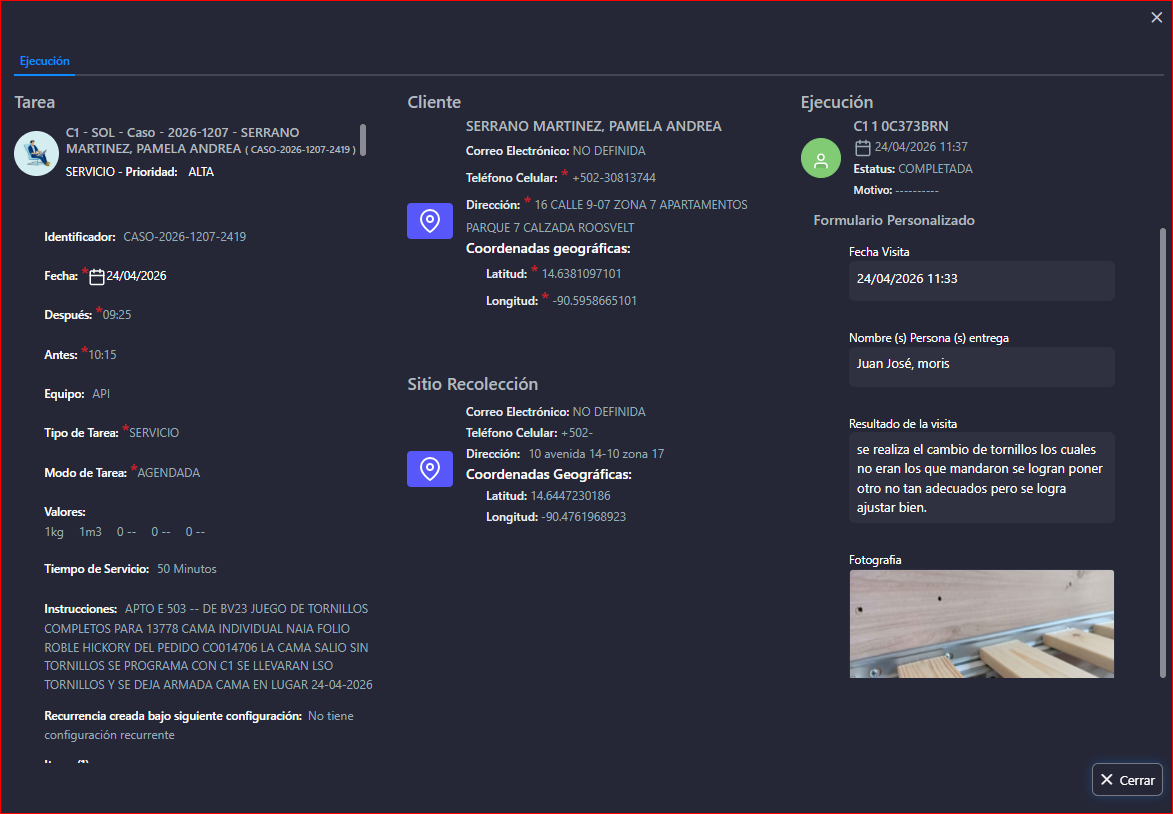Click into the Resultado de la visita text area
Image resolution: width=1173 pixels, height=814 pixels.
(981, 478)
